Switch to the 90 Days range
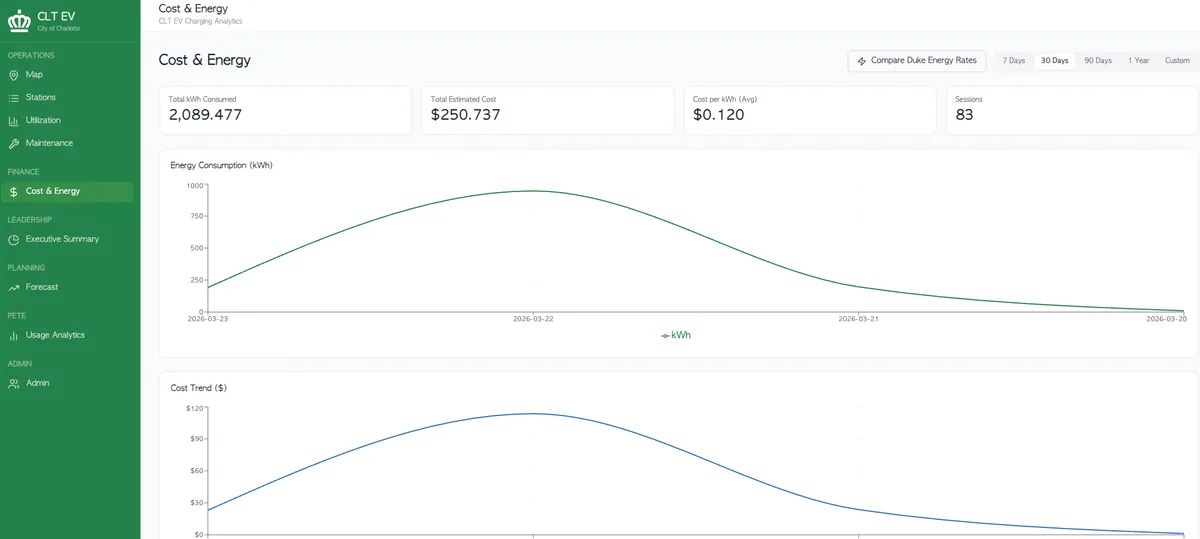 [x=1098, y=61]
